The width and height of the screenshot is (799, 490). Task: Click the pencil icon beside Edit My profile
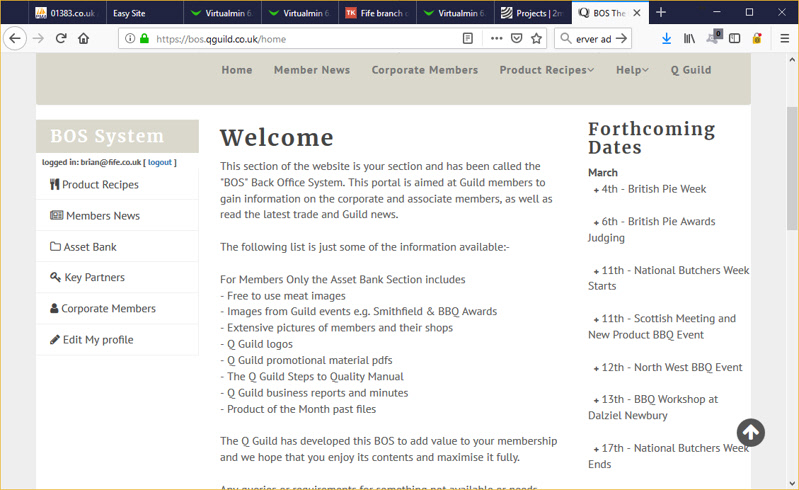[55, 339]
